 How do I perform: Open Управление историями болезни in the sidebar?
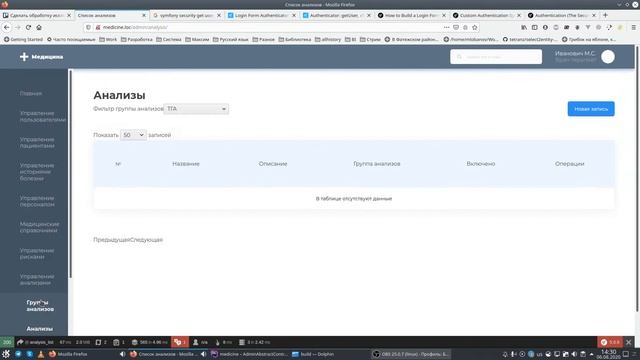(x=37, y=172)
